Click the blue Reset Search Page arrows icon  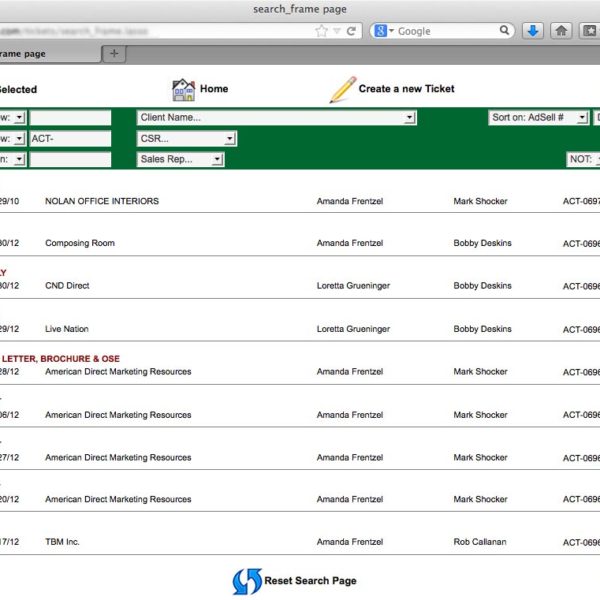246,581
